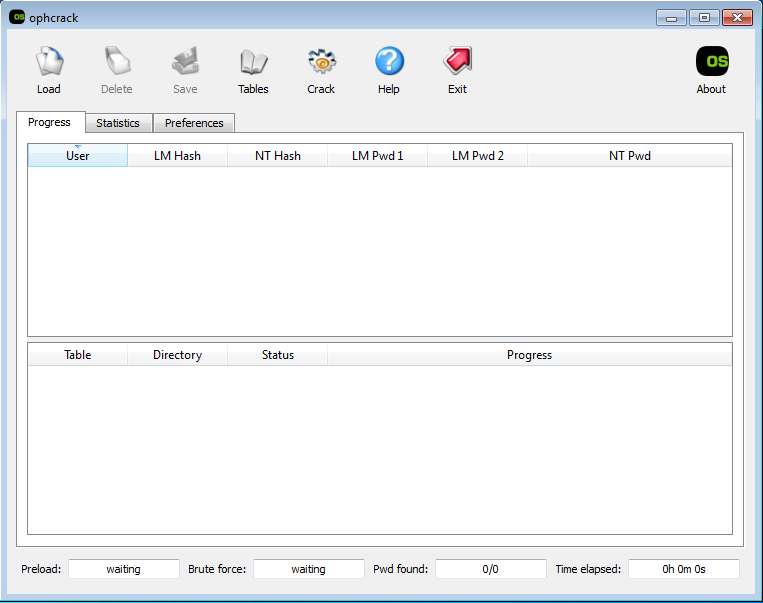Click the LM Pwd 2 column header
This screenshot has height=603, width=763.
(x=478, y=156)
